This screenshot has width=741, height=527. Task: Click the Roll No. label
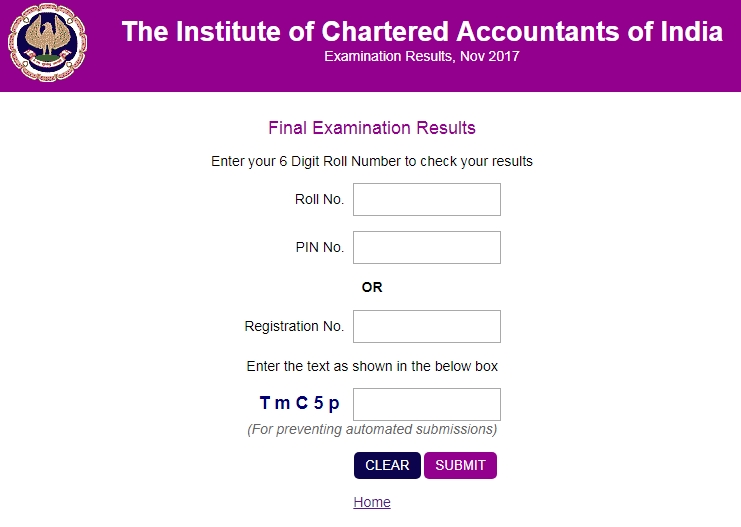click(319, 199)
